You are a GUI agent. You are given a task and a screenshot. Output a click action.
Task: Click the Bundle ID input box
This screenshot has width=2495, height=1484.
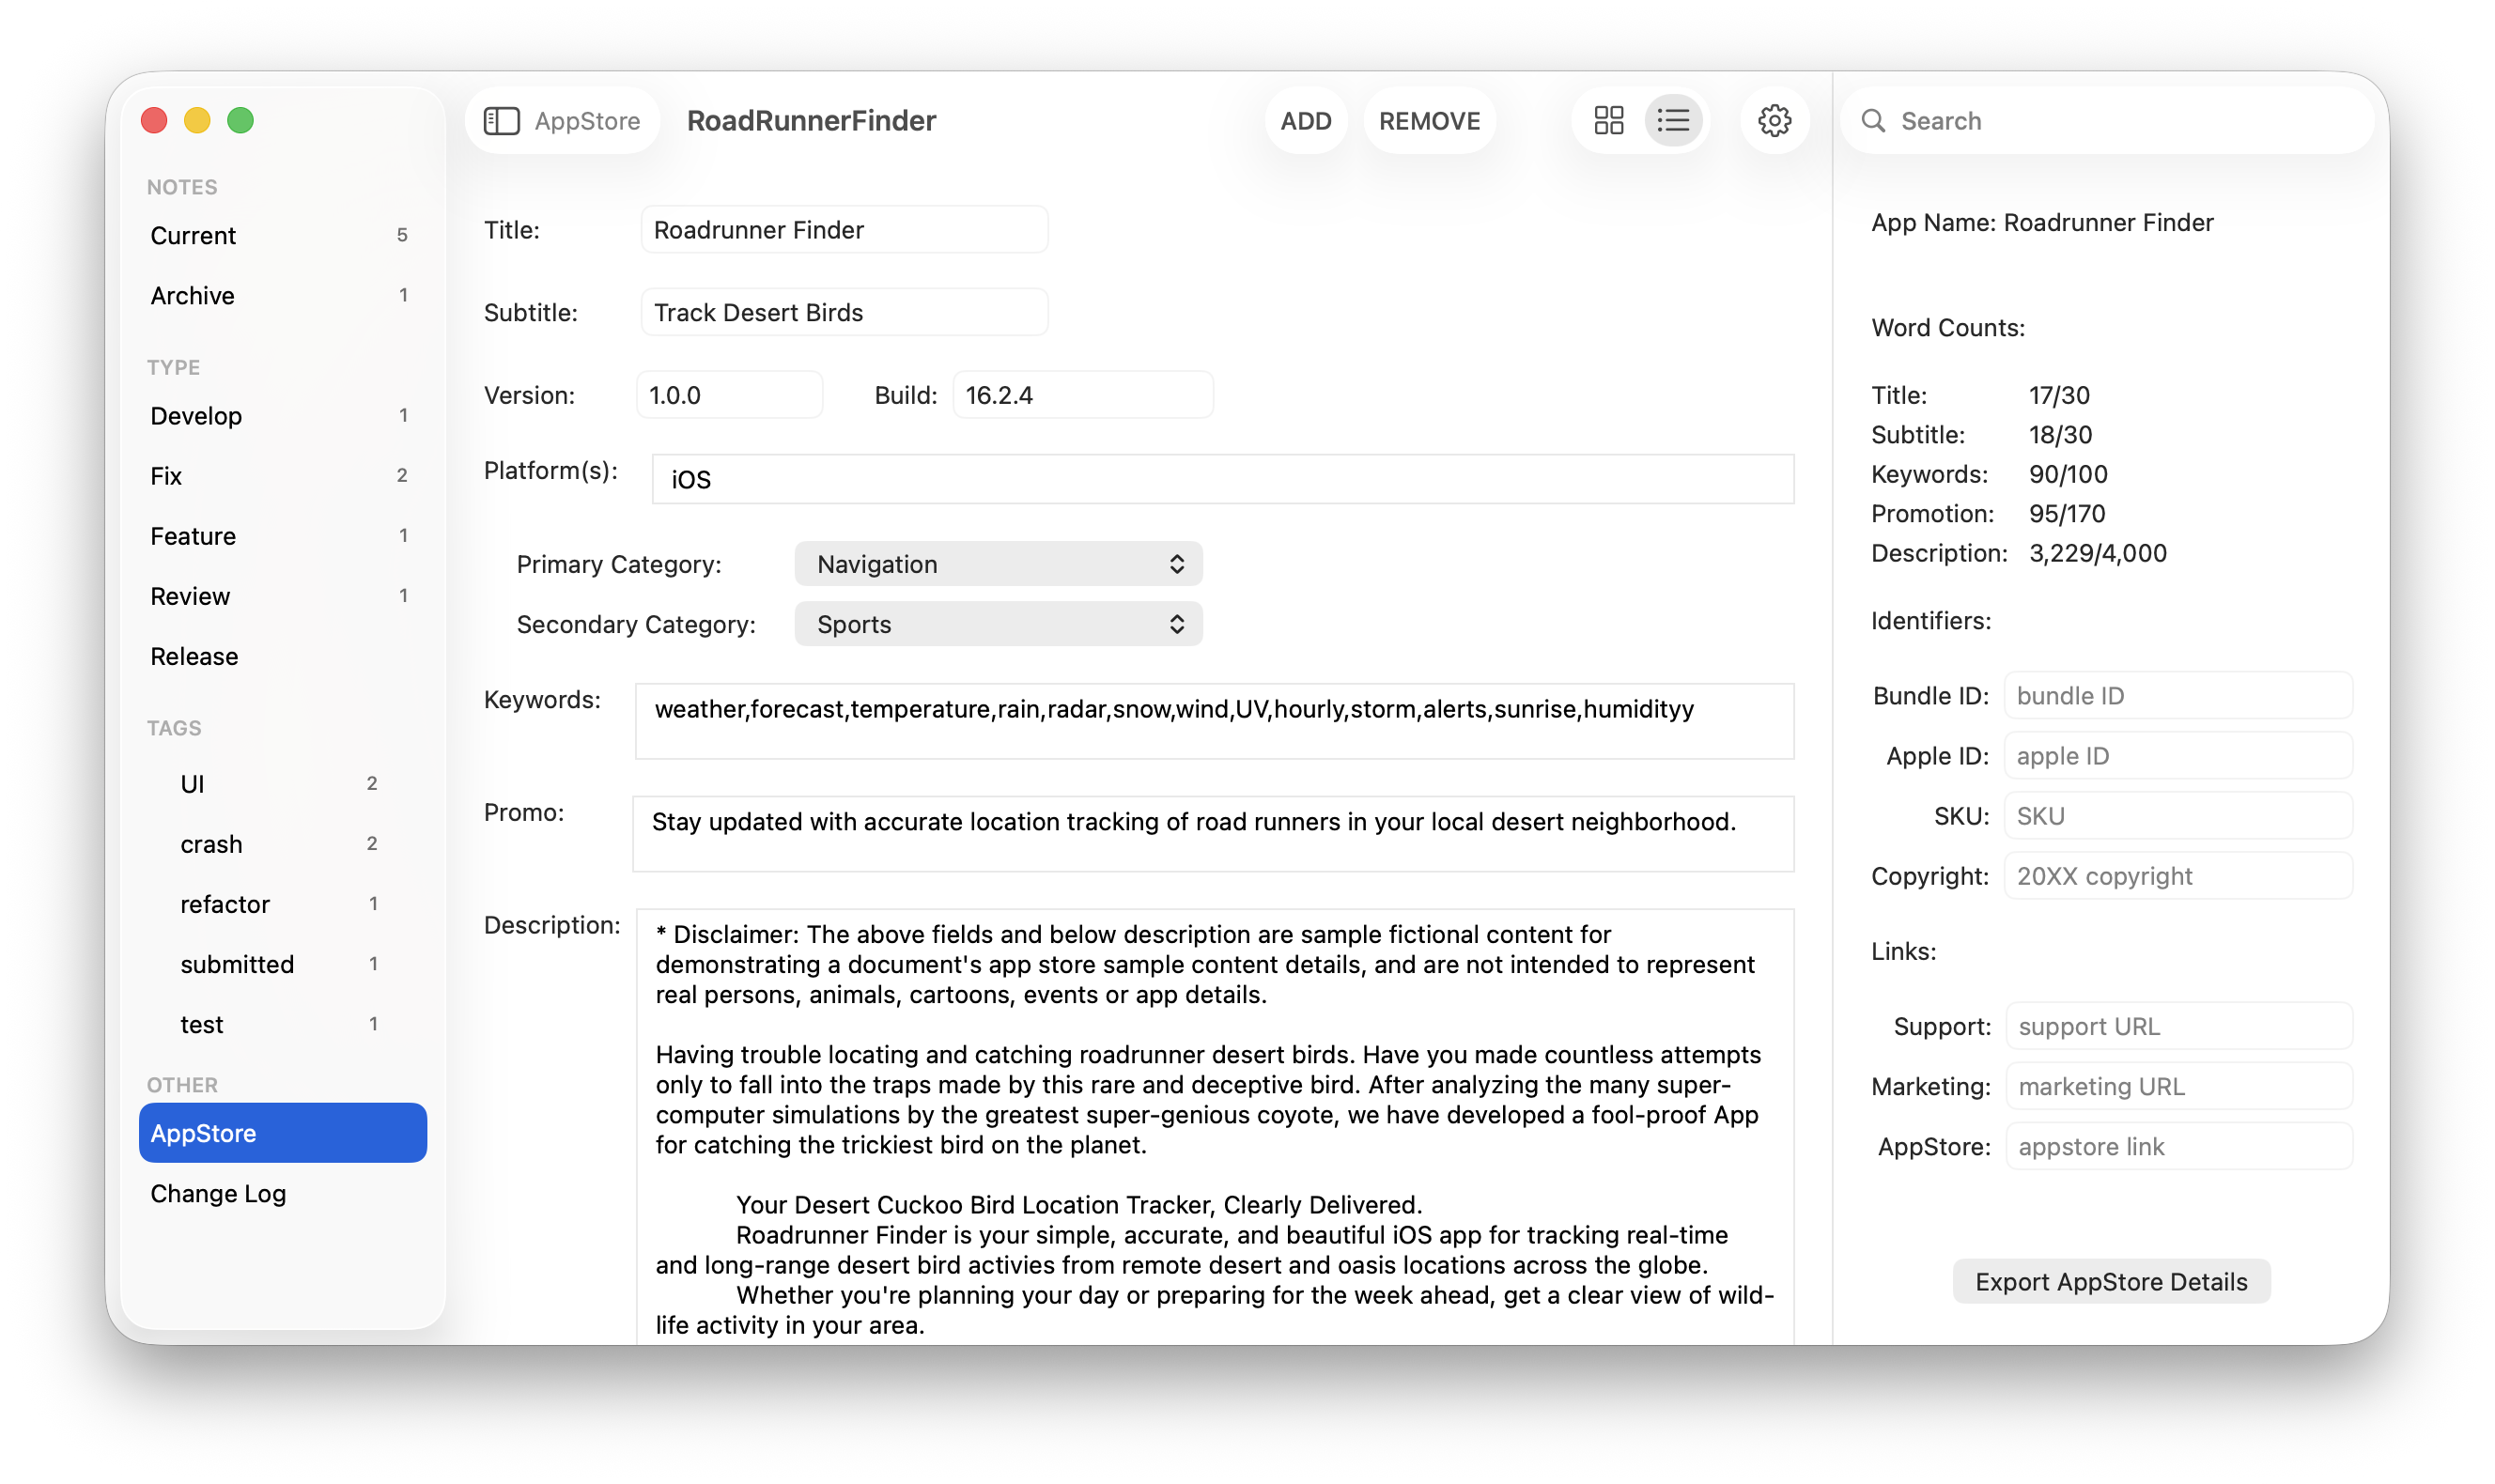2177,695
